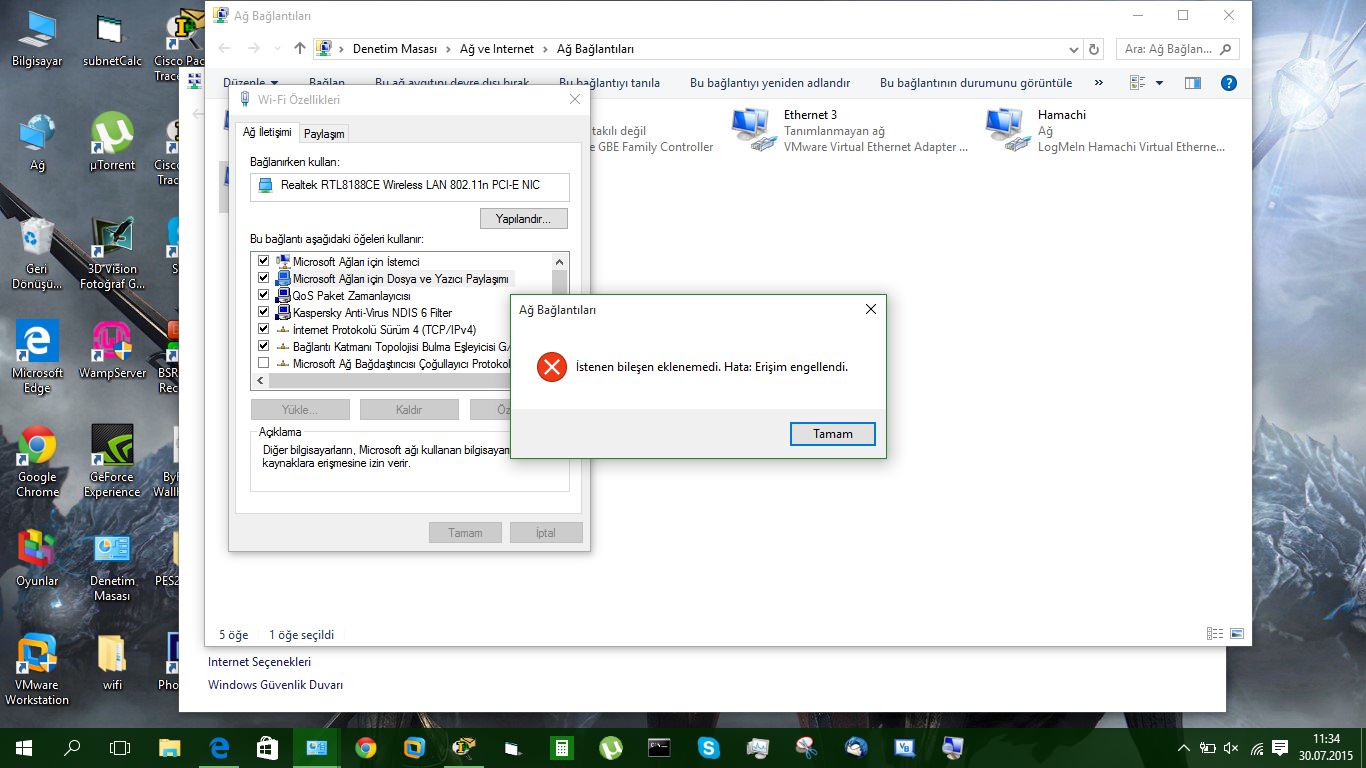Select the Hamachi network adapter icon
This screenshot has height=768, width=1366.
[x=1008, y=130]
